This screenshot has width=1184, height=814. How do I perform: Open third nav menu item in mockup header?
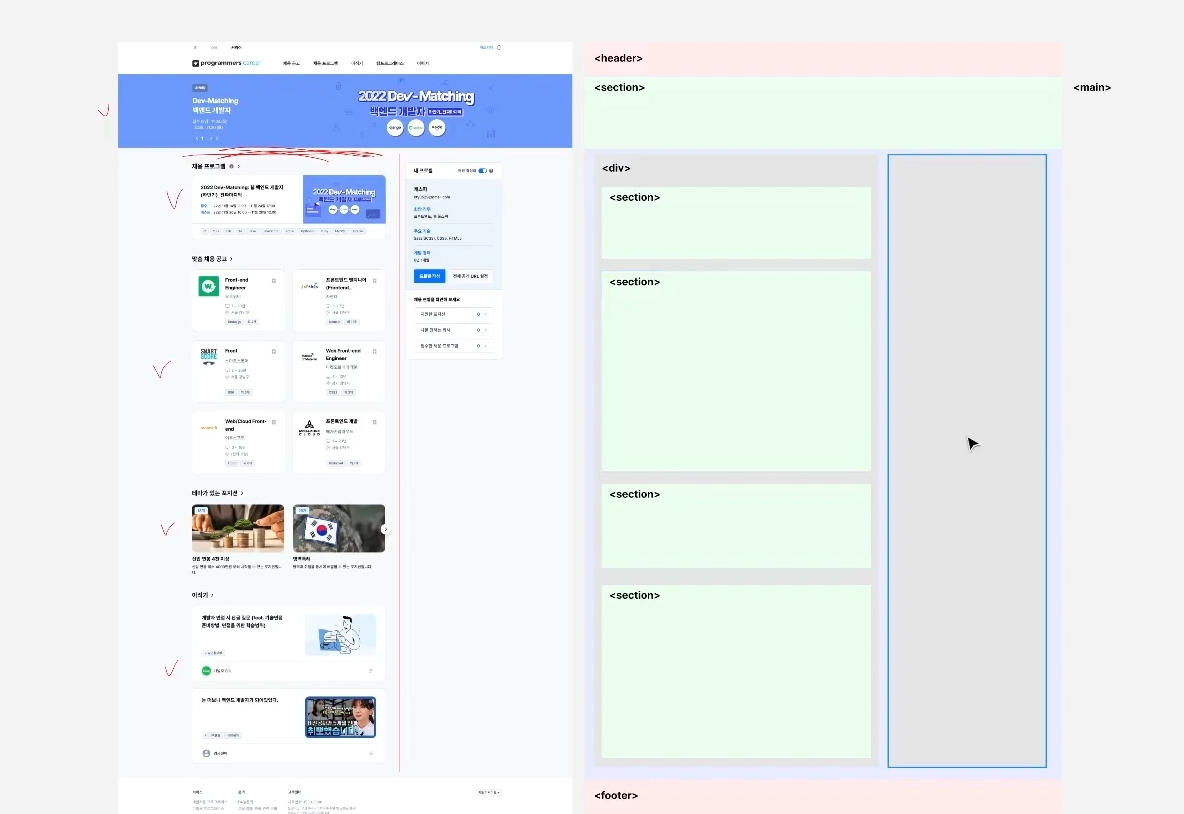pyautogui.click(x=357, y=63)
